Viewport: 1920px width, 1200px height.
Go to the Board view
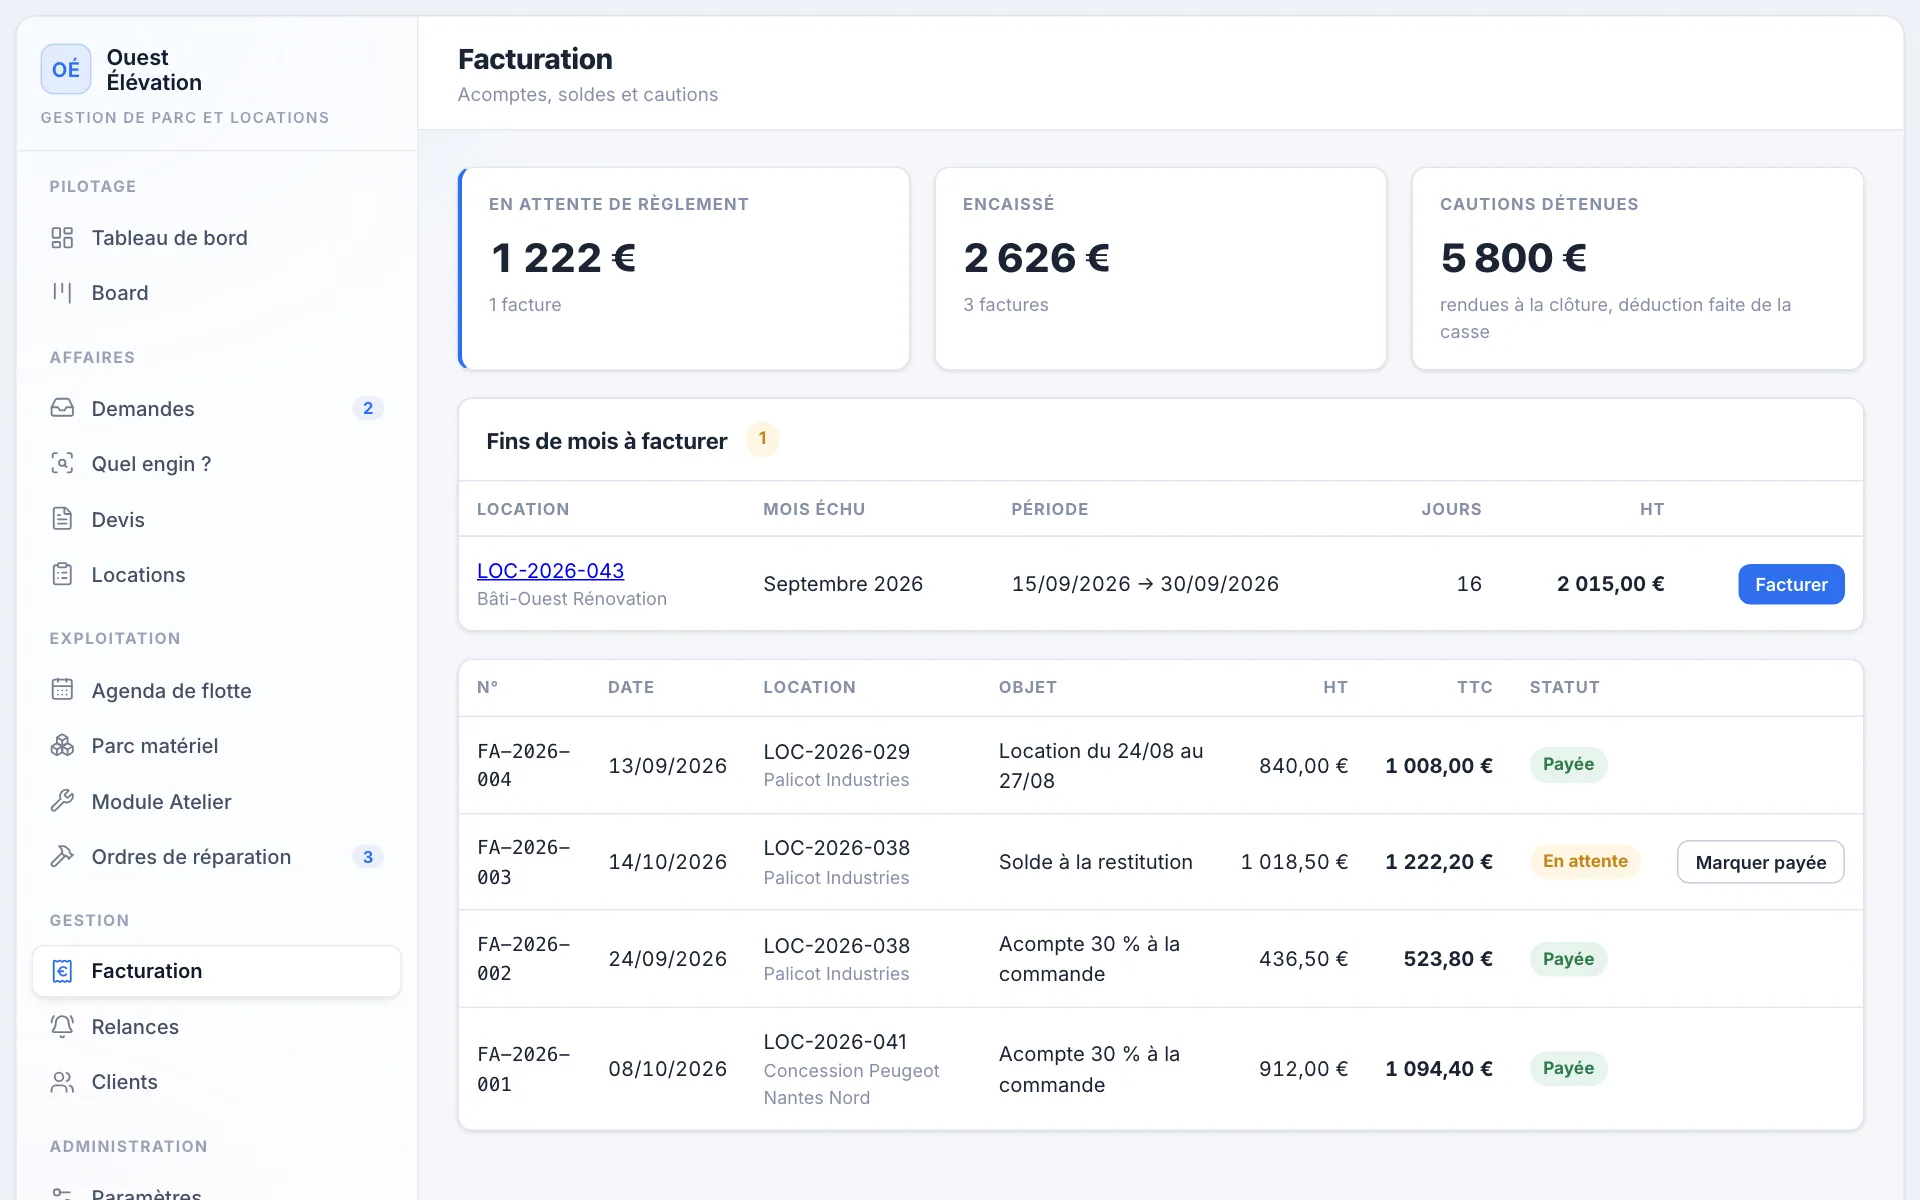coord(217,293)
